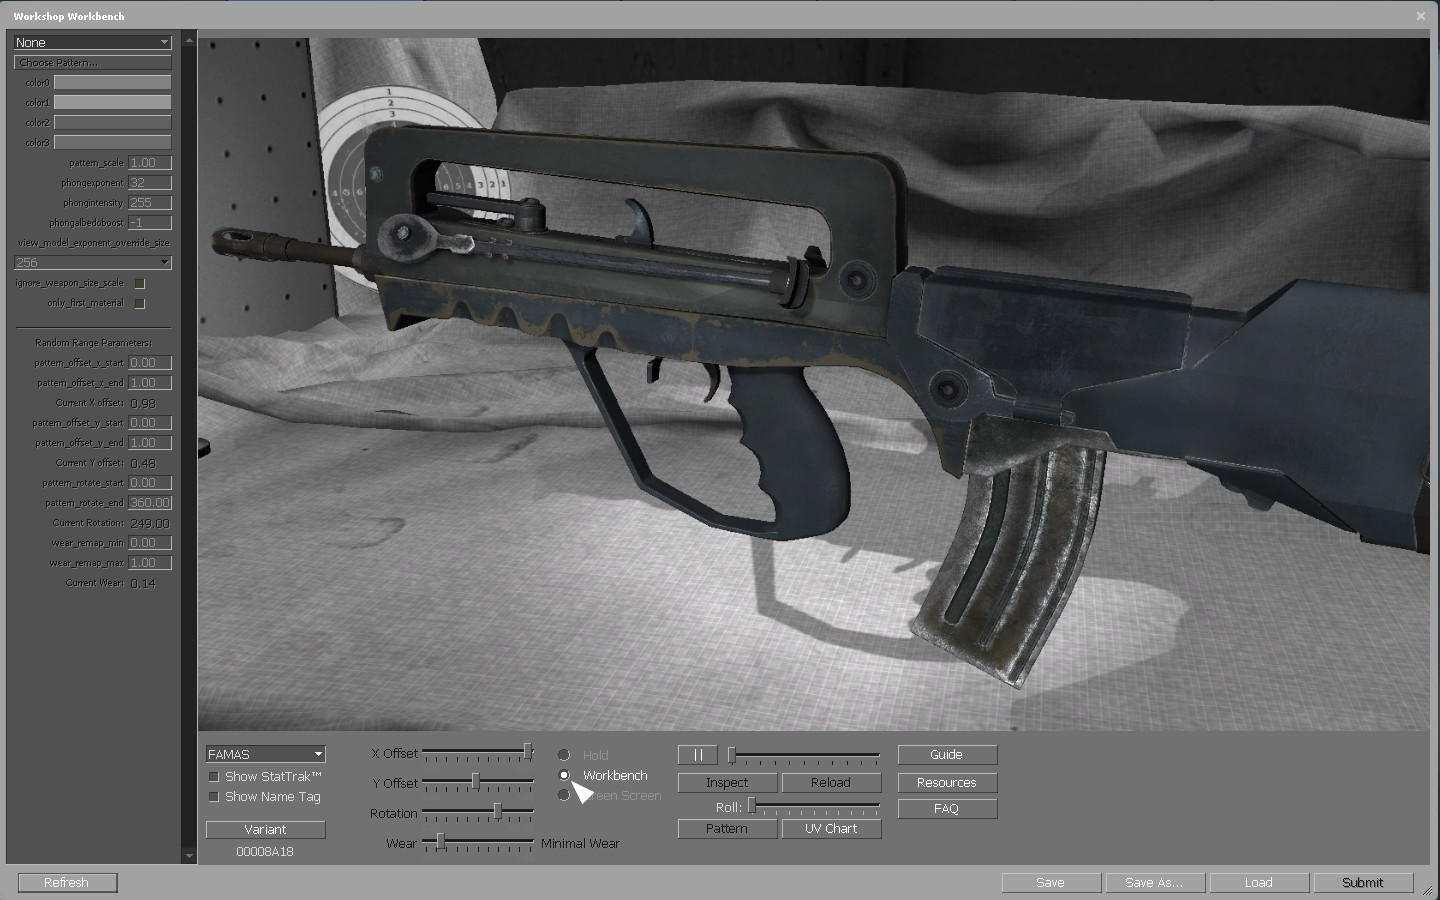Viewport: 1440px width, 900px height.
Task: Click the pattern_rotate_start field
Action: [x=150, y=483]
